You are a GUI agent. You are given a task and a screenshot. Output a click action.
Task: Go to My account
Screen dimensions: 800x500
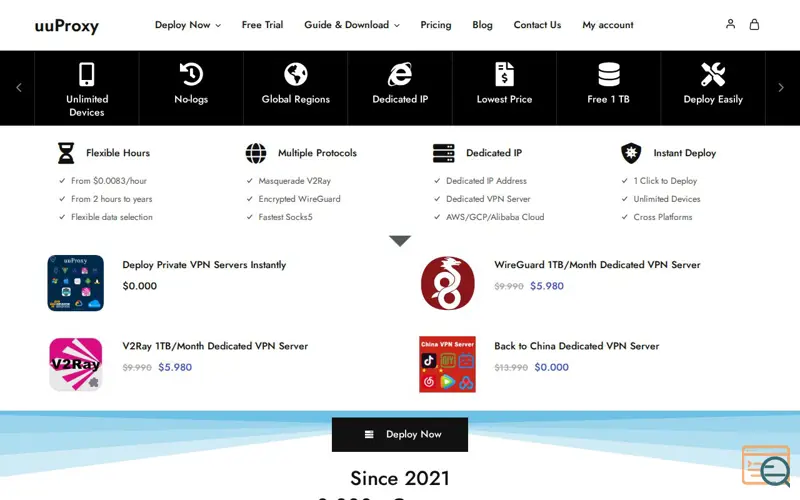(x=608, y=24)
